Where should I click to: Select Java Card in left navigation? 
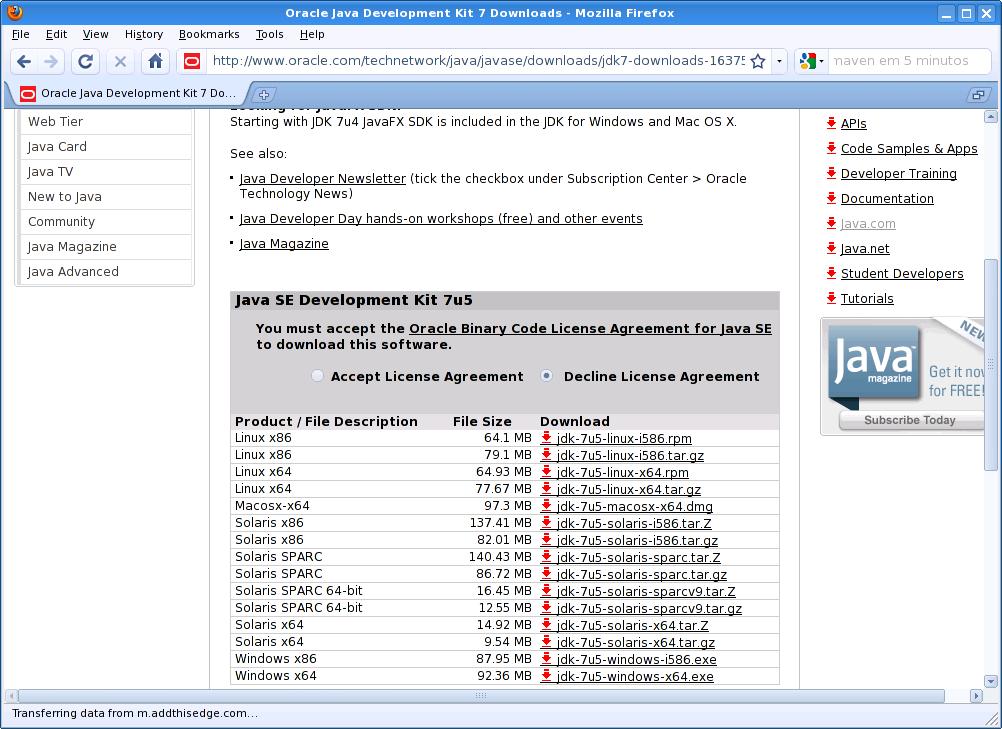pos(106,146)
